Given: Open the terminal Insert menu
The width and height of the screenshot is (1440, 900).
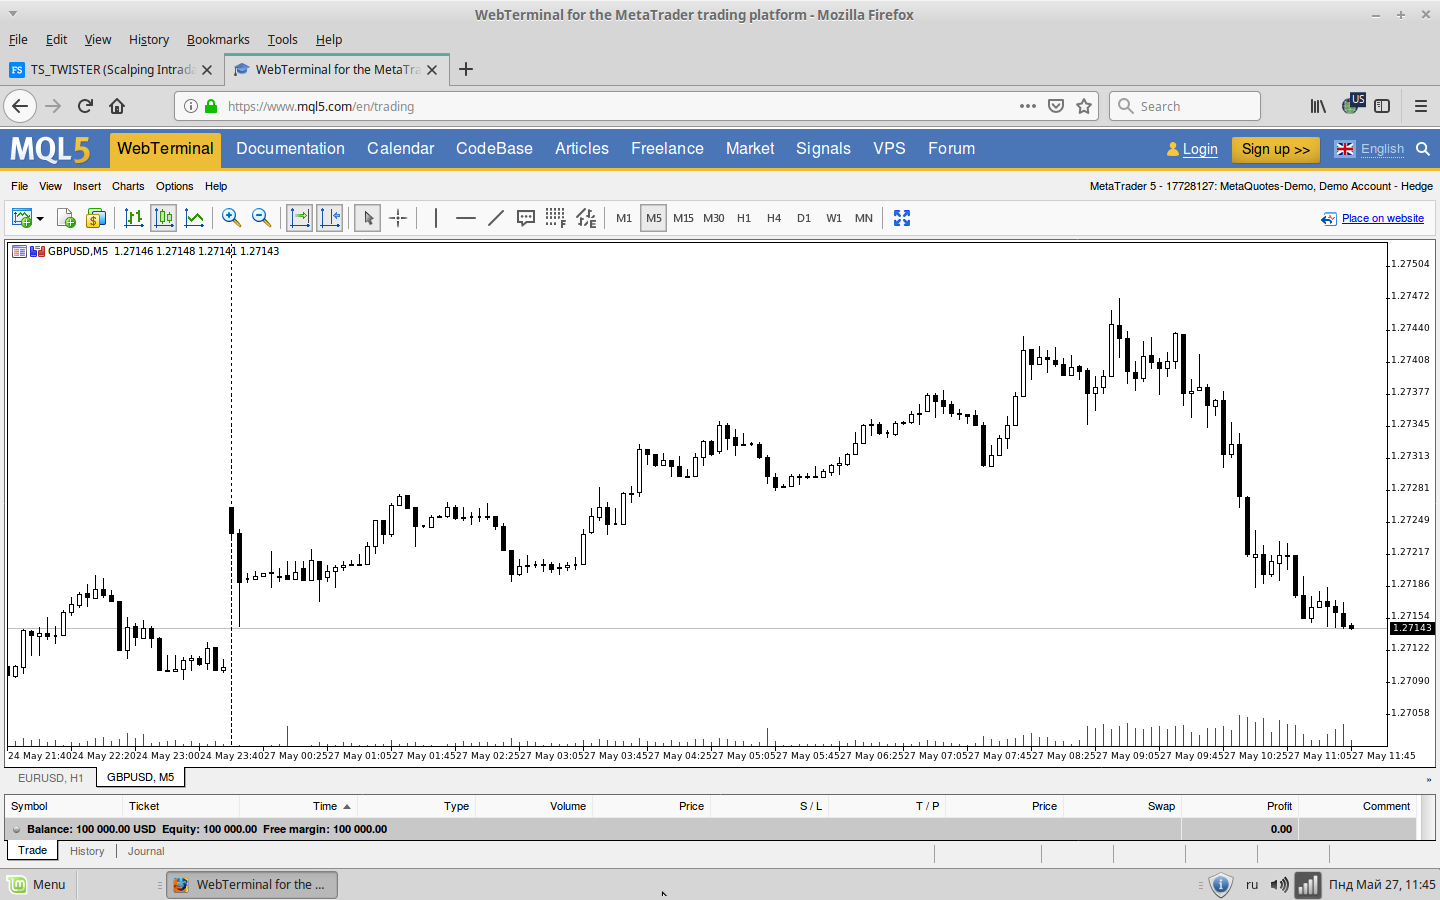Looking at the screenshot, I should tap(87, 186).
